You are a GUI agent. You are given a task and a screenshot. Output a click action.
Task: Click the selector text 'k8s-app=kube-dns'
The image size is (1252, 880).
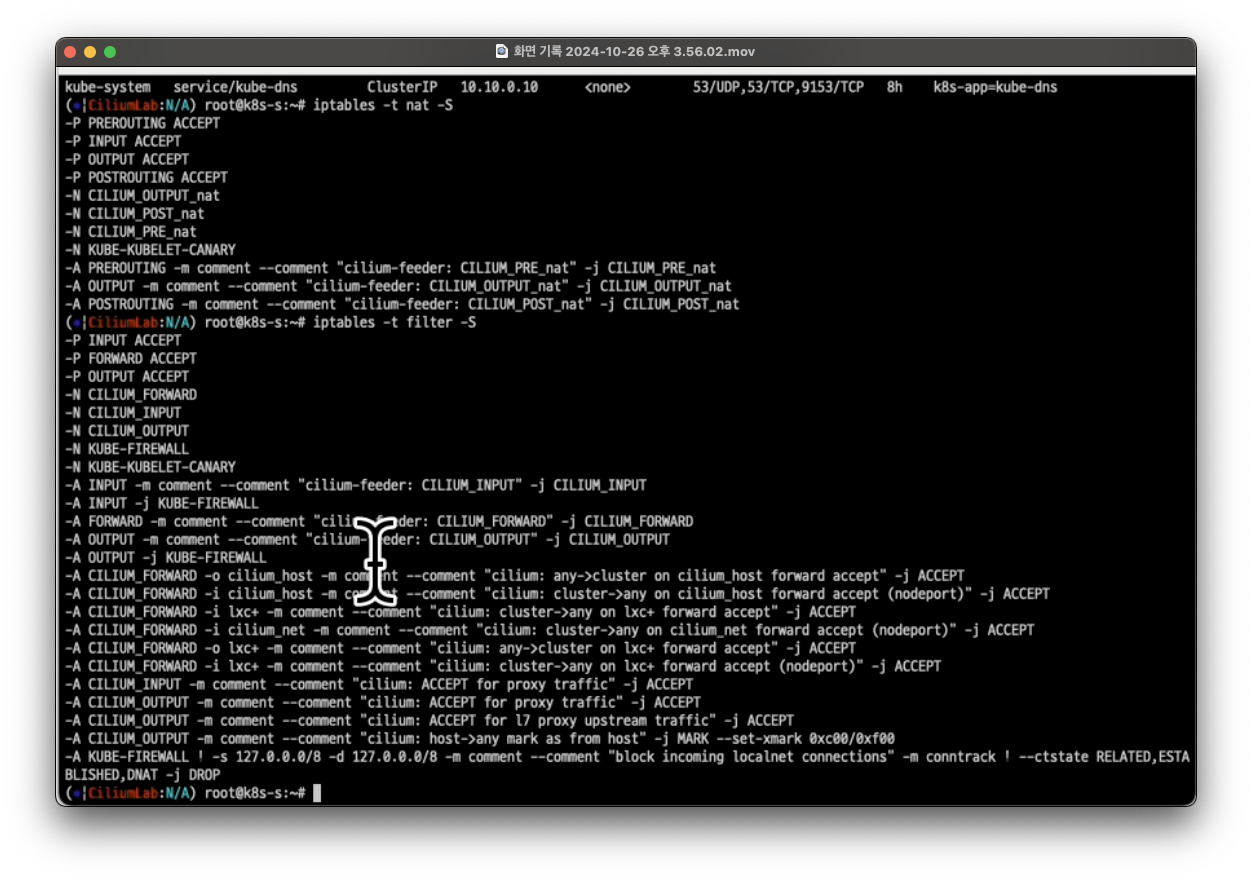995,87
